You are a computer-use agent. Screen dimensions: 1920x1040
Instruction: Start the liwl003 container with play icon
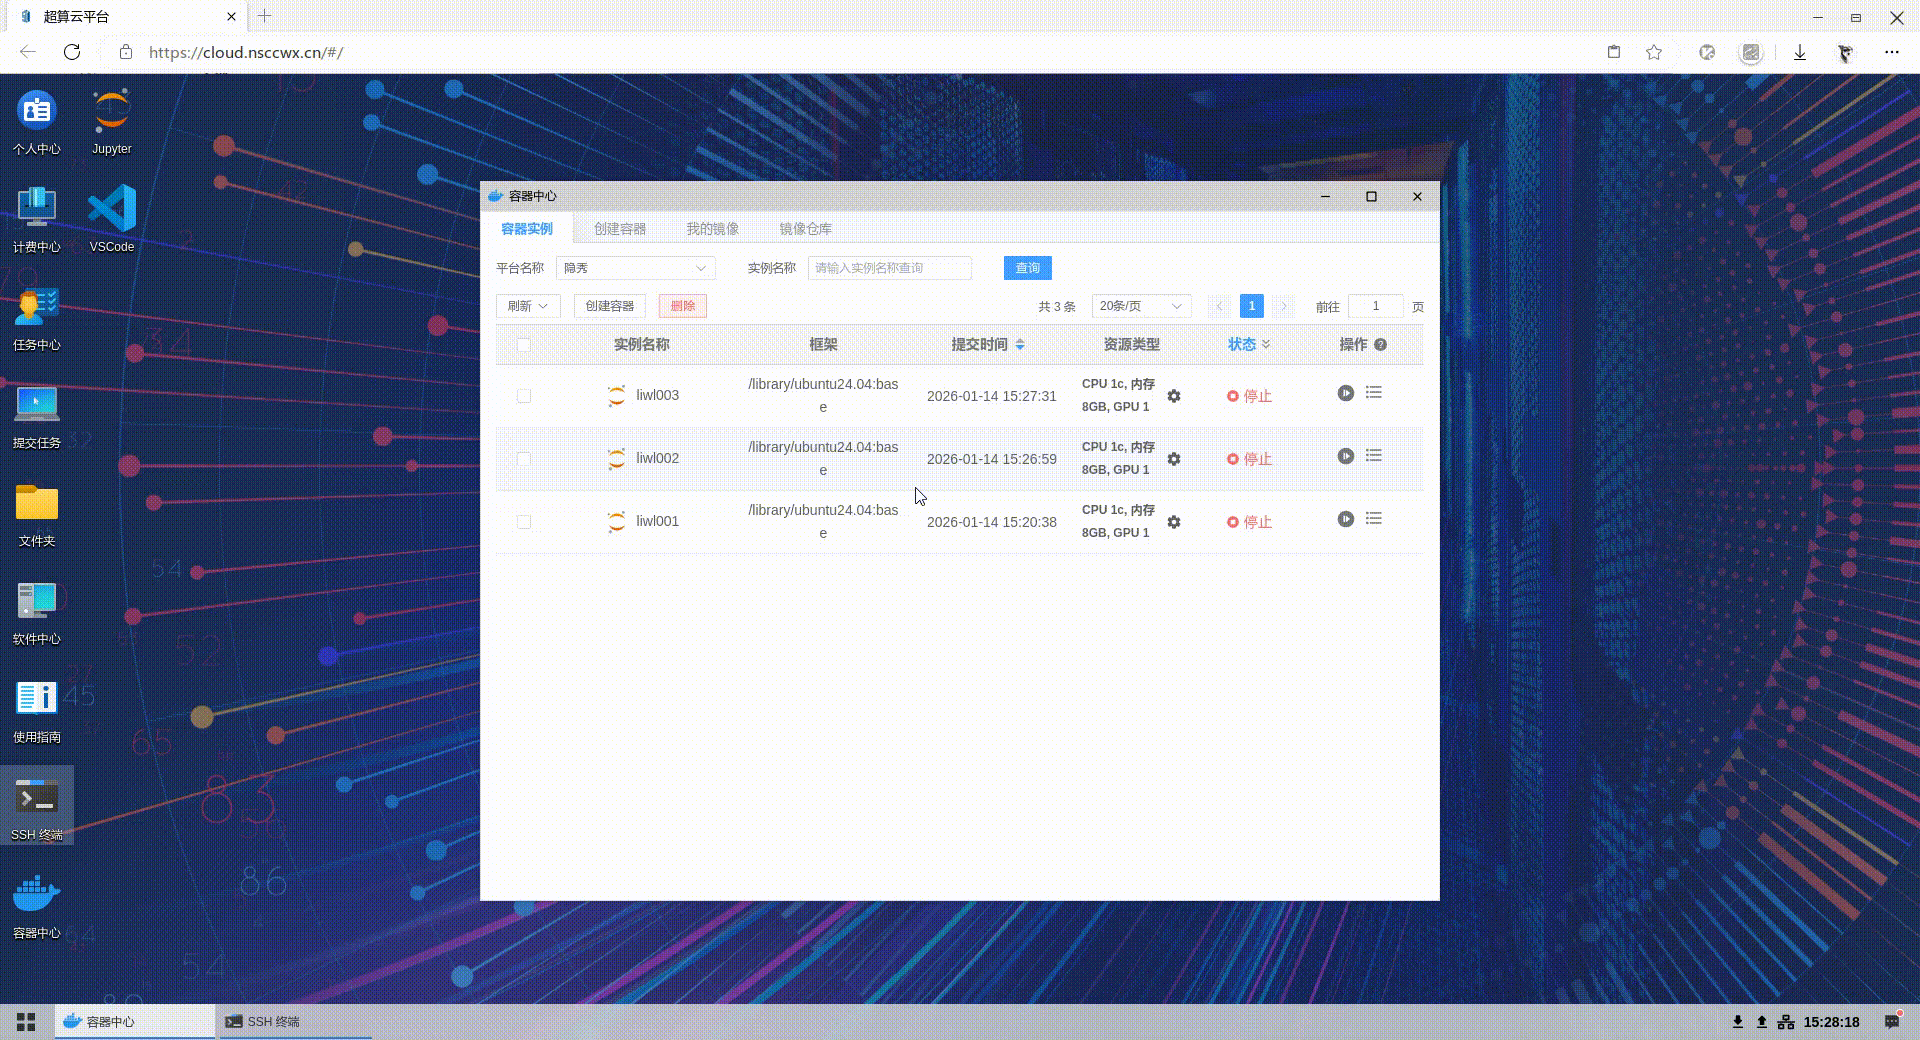(x=1345, y=394)
